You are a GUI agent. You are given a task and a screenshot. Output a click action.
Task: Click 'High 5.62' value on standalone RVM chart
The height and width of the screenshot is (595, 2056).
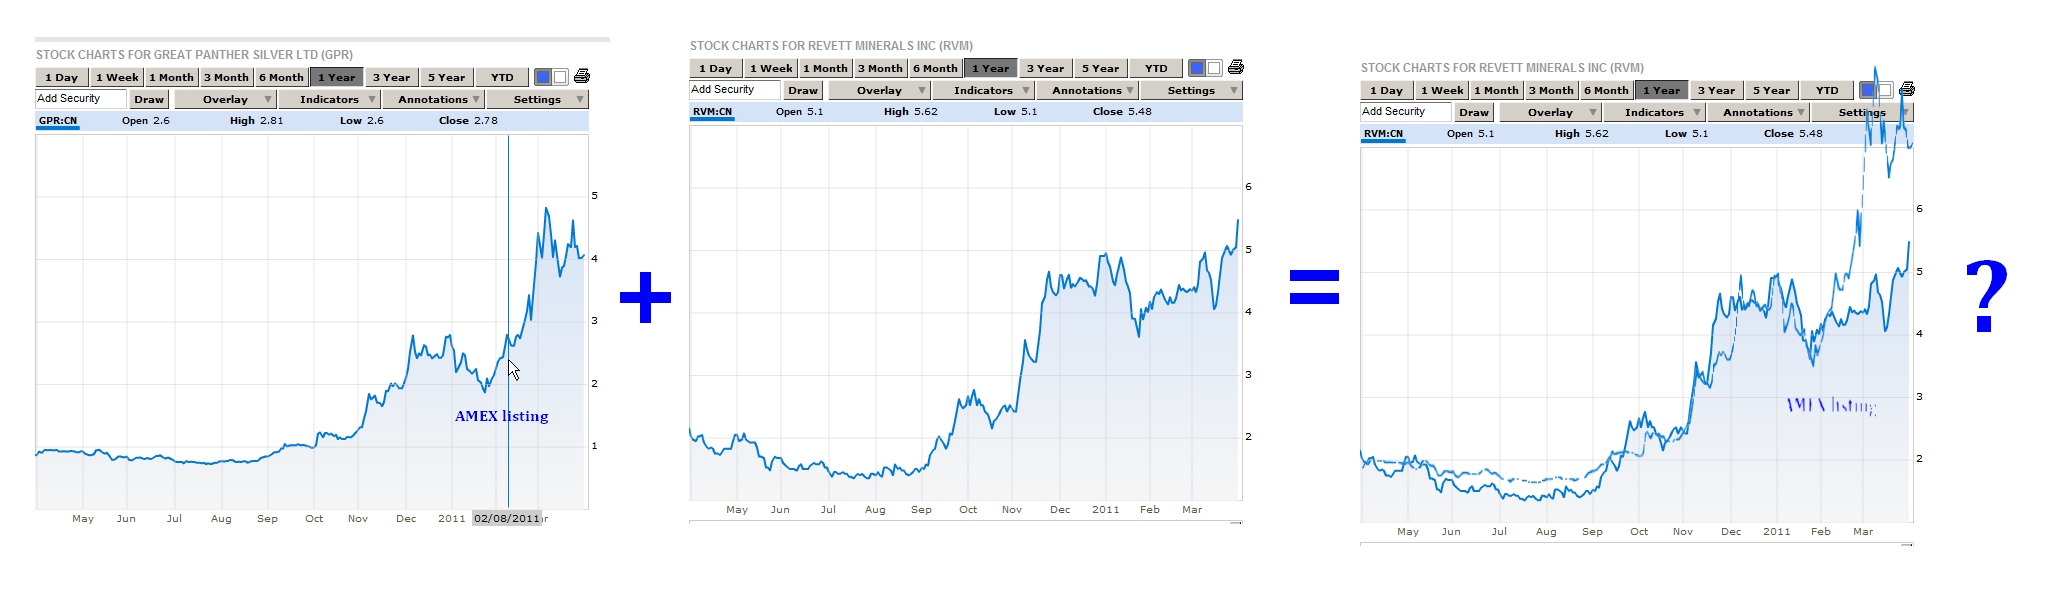[x=911, y=112]
